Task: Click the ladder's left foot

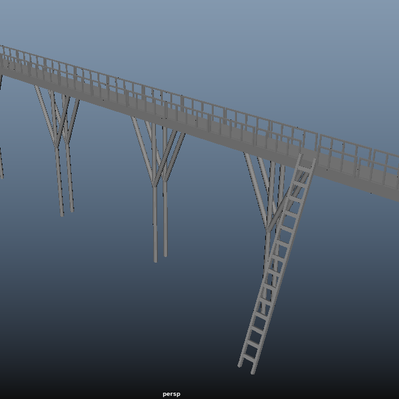Action: click(239, 365)
